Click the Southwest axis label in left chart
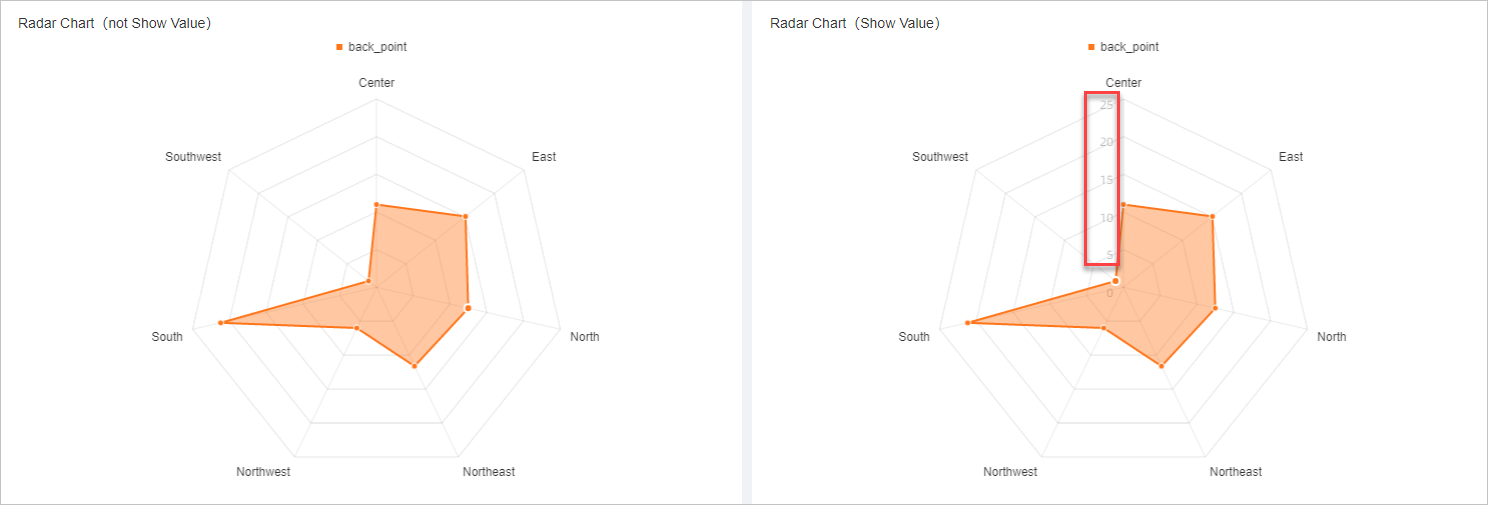The width and height of the screenshot is (1488, 505). 193,157
